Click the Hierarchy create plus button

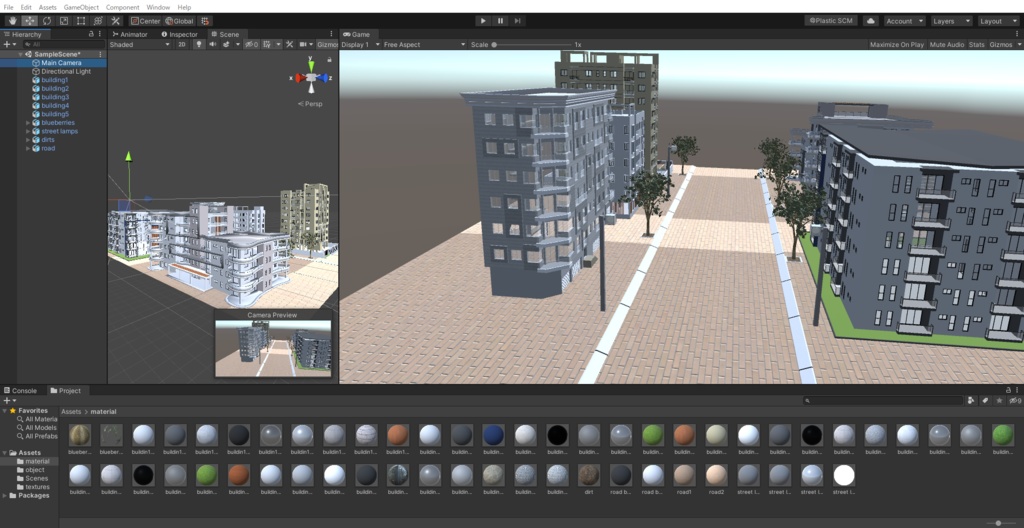point(8,44)
